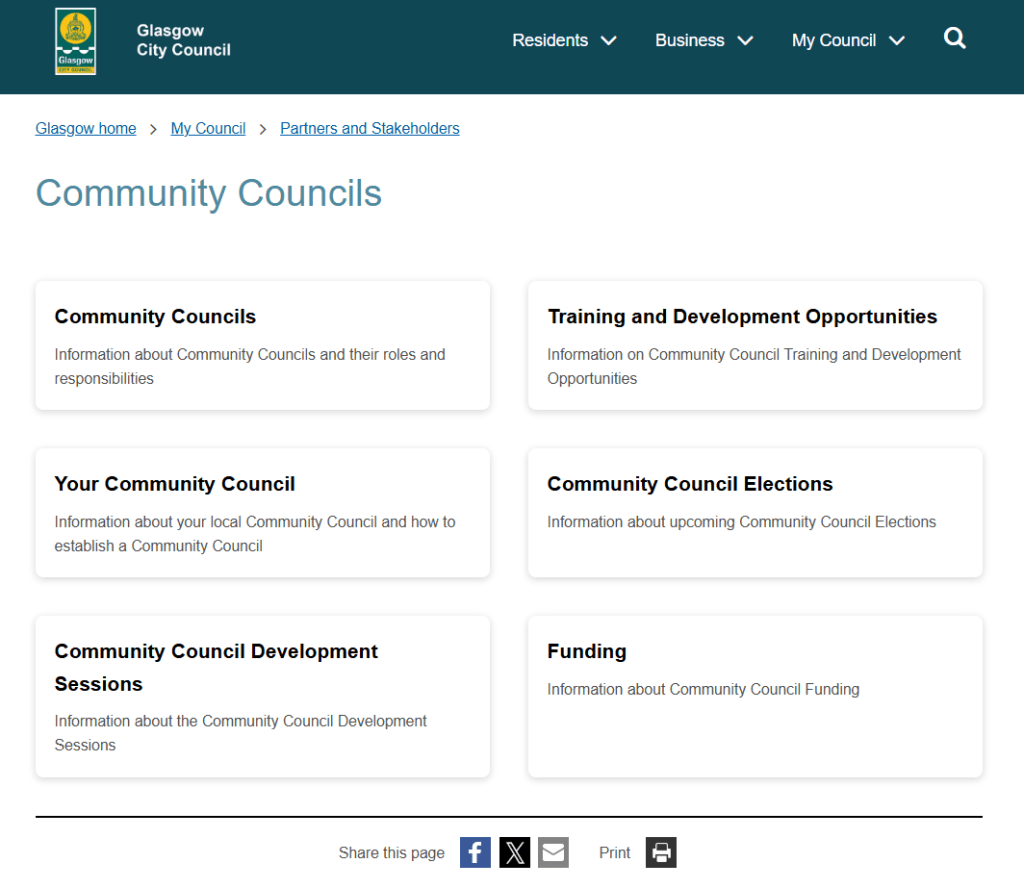Viewport: 1024px width, 889px height.
Task: Share page by email envelope icon
Action: (553, 852)
